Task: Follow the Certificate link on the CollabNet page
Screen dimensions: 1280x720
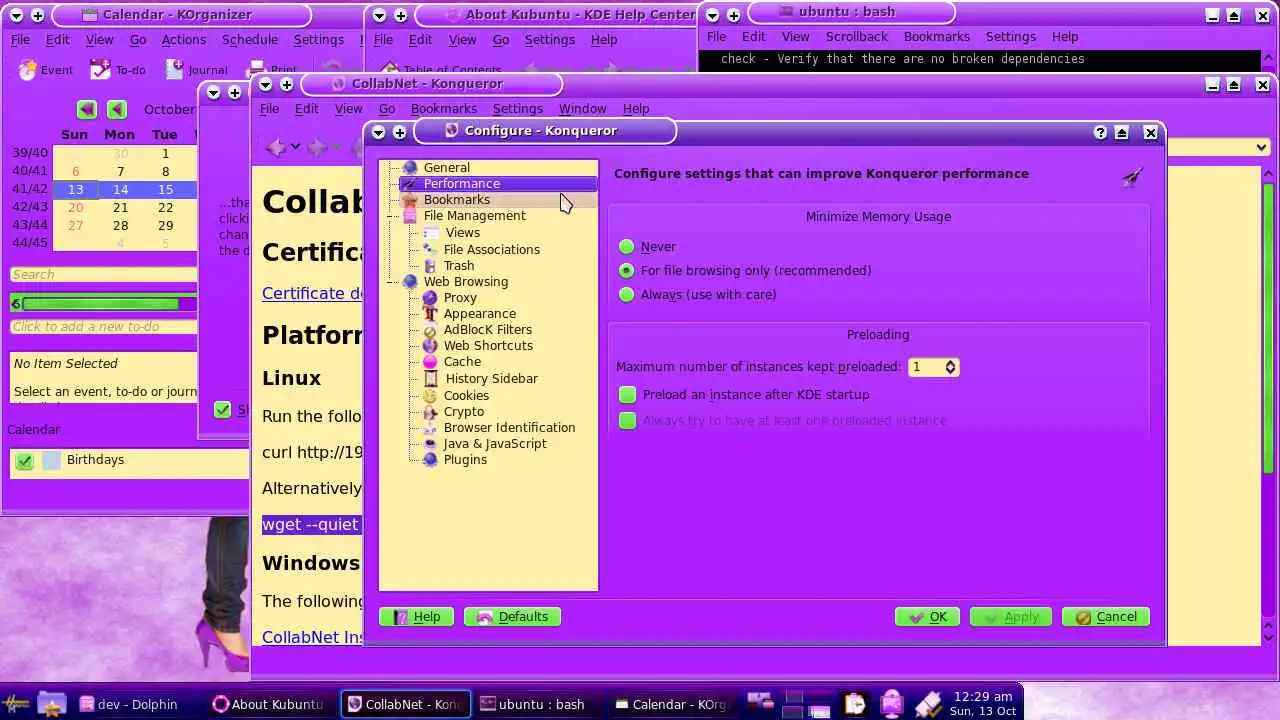Action: coord(312,293)
